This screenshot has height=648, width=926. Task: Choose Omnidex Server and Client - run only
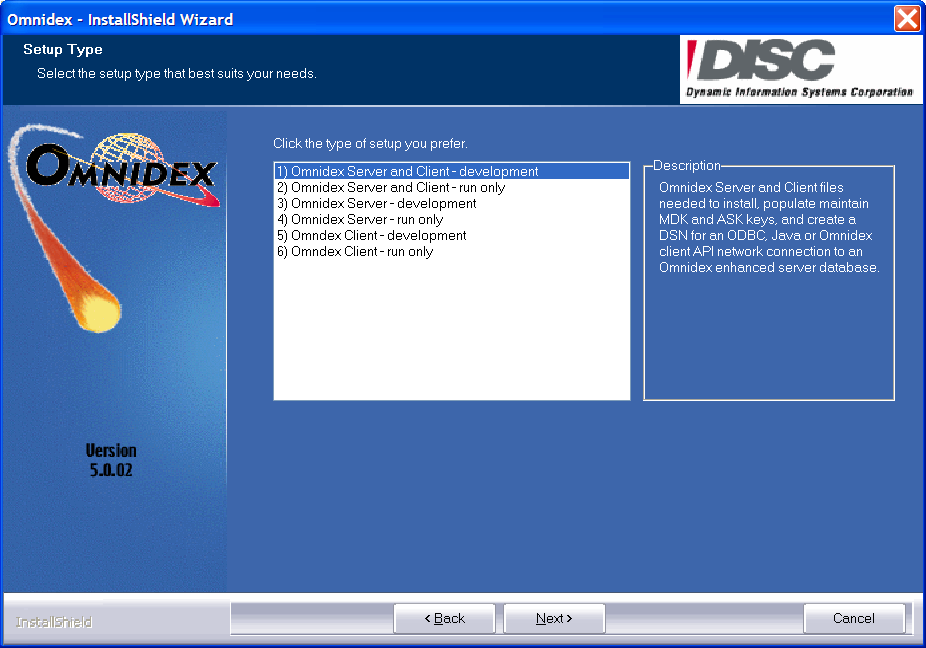coord(391,187)
